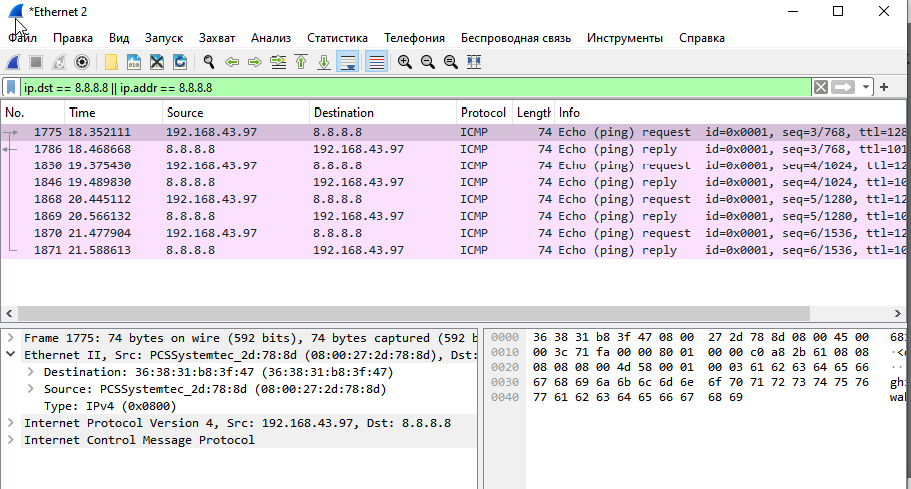Toggle packet list colorization

click(x=376, y=62)
